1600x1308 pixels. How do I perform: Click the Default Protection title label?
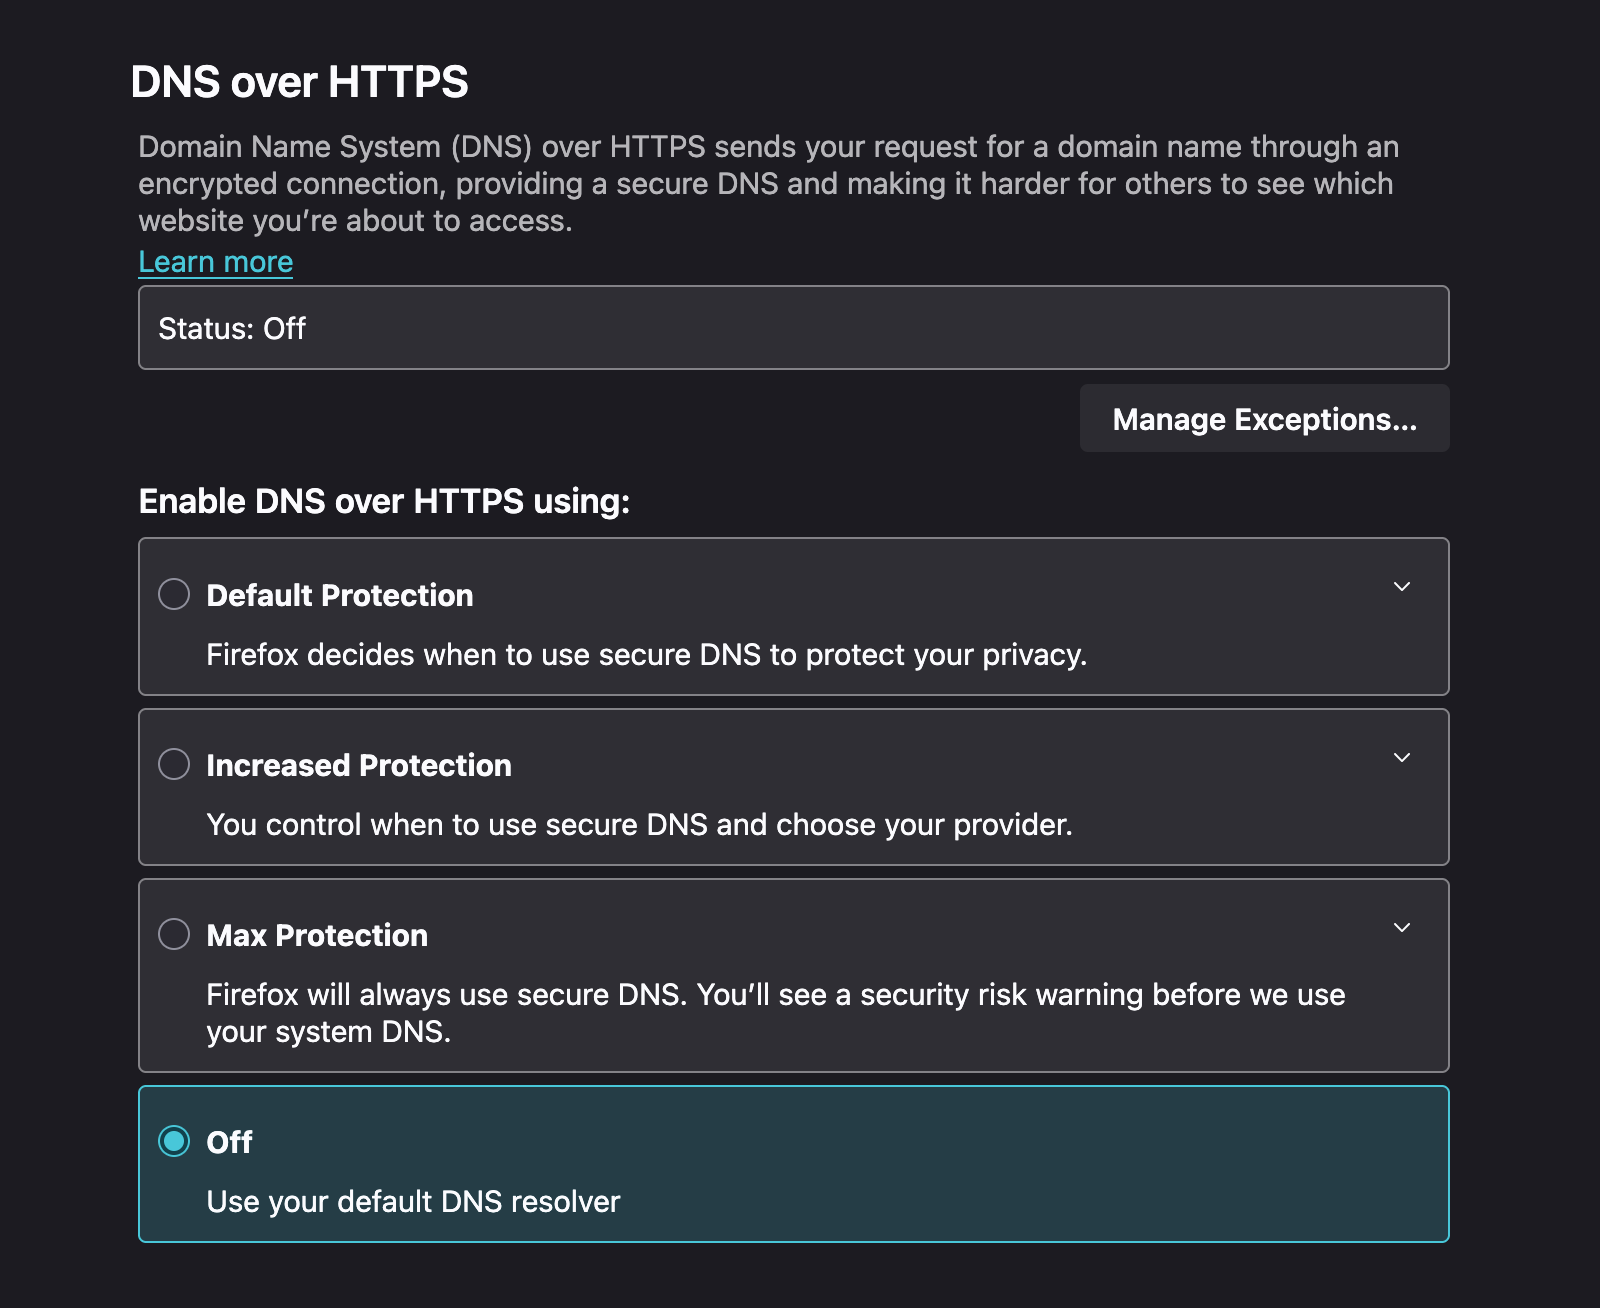tap(340, 595)
